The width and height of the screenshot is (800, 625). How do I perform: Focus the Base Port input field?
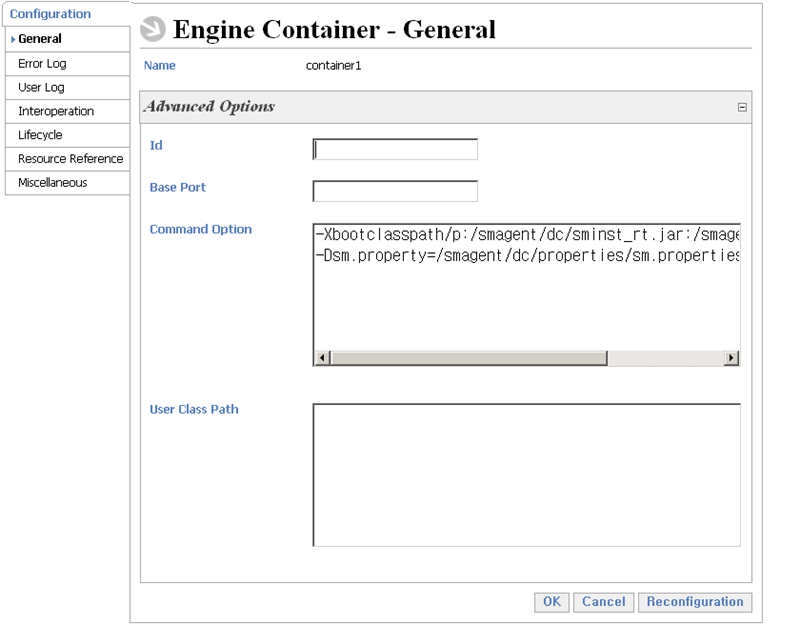point(395,191)
